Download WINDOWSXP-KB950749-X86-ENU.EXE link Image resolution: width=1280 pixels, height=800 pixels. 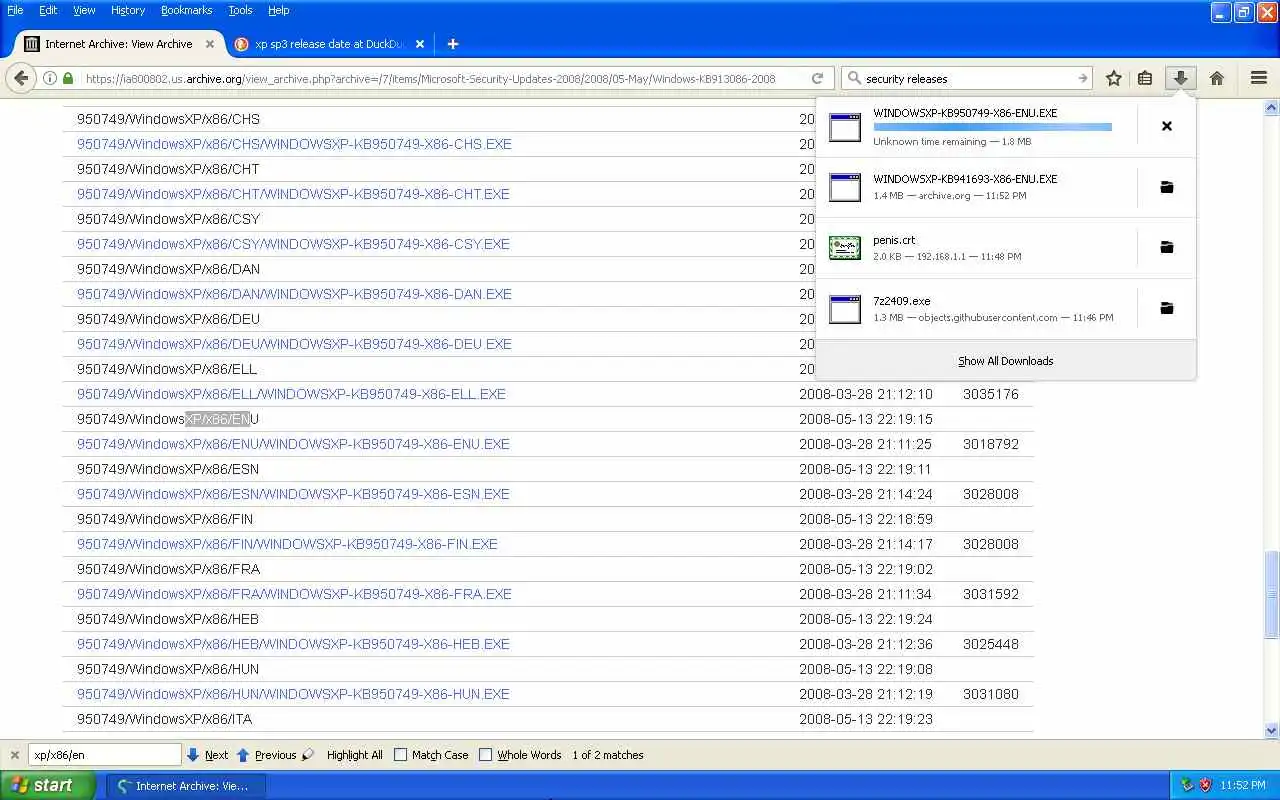[x=293, y=444]
